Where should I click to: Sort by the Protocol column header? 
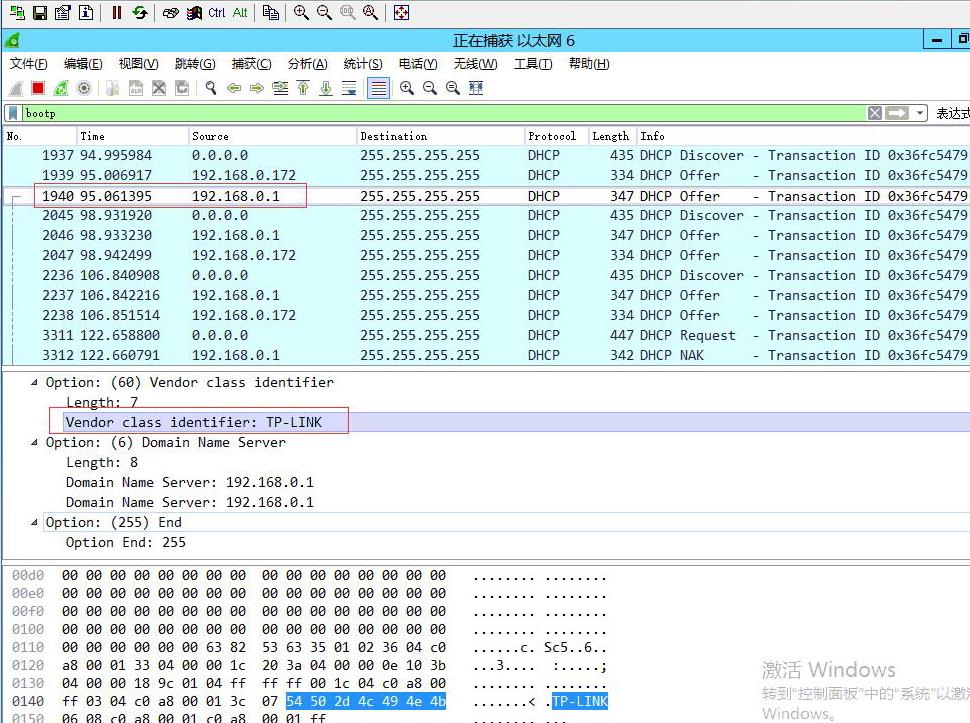555,136
